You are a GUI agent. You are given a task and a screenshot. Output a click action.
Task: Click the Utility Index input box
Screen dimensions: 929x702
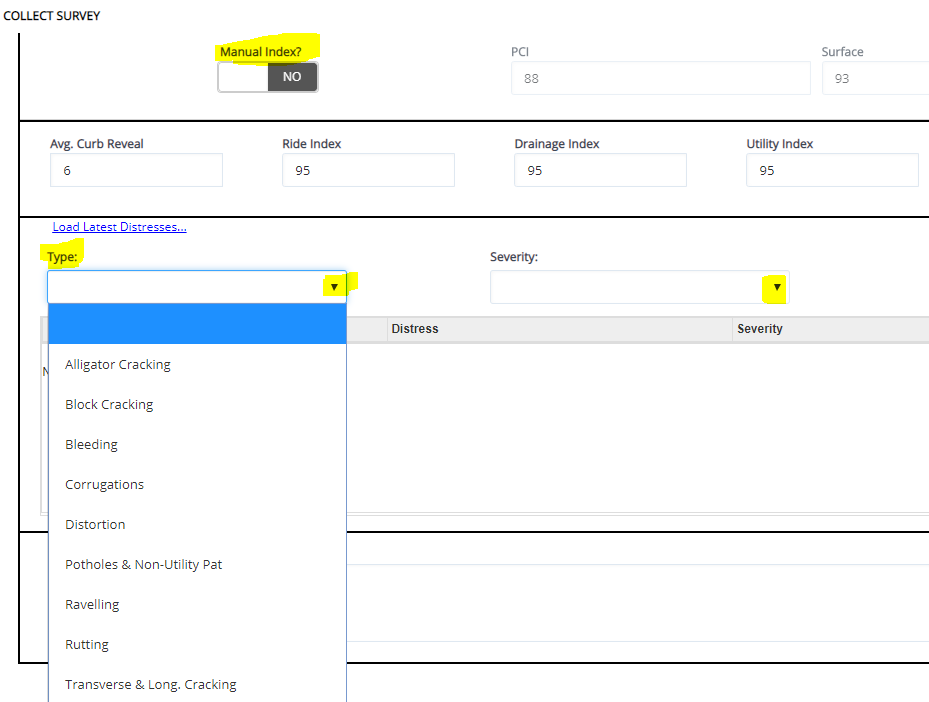point(832,170)
